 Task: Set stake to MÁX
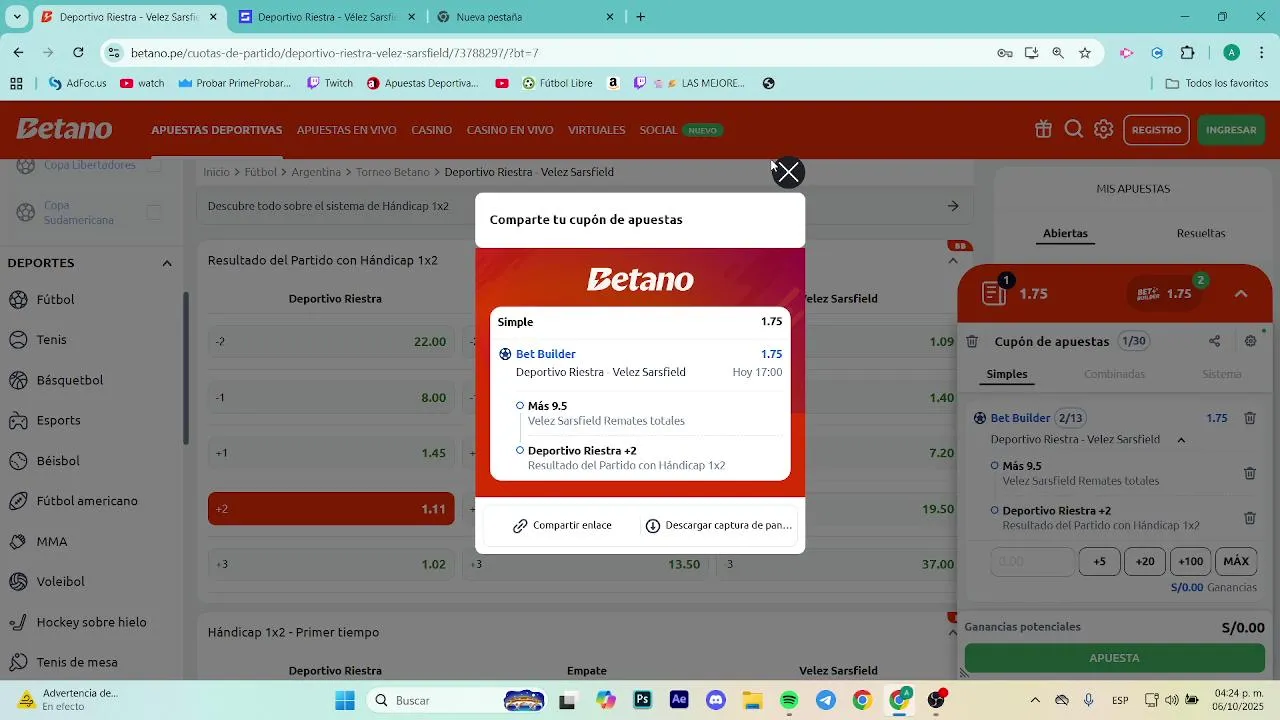[x=1237, y=561]
